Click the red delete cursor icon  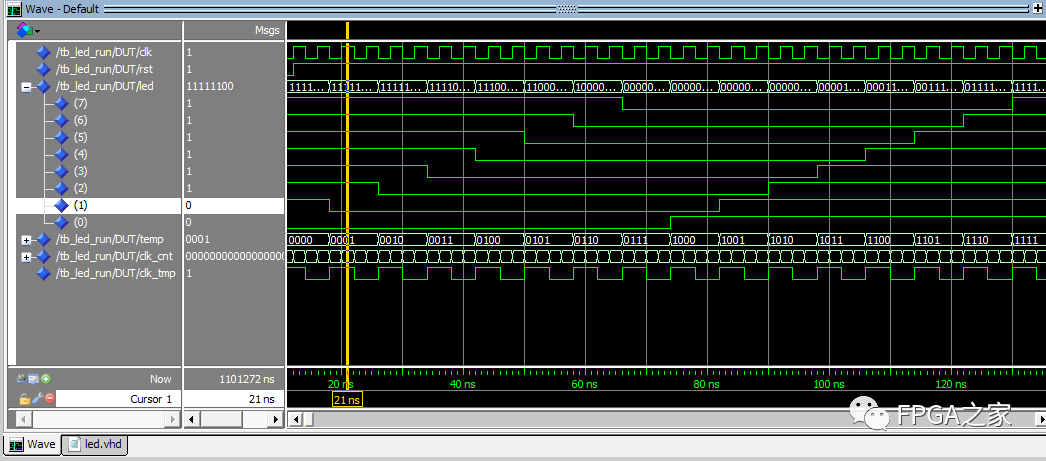click(50, 398)
